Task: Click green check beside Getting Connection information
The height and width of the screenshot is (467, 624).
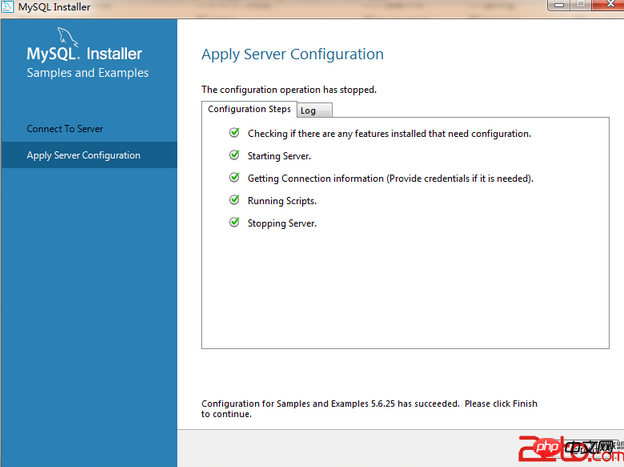Action: (234, 177)
